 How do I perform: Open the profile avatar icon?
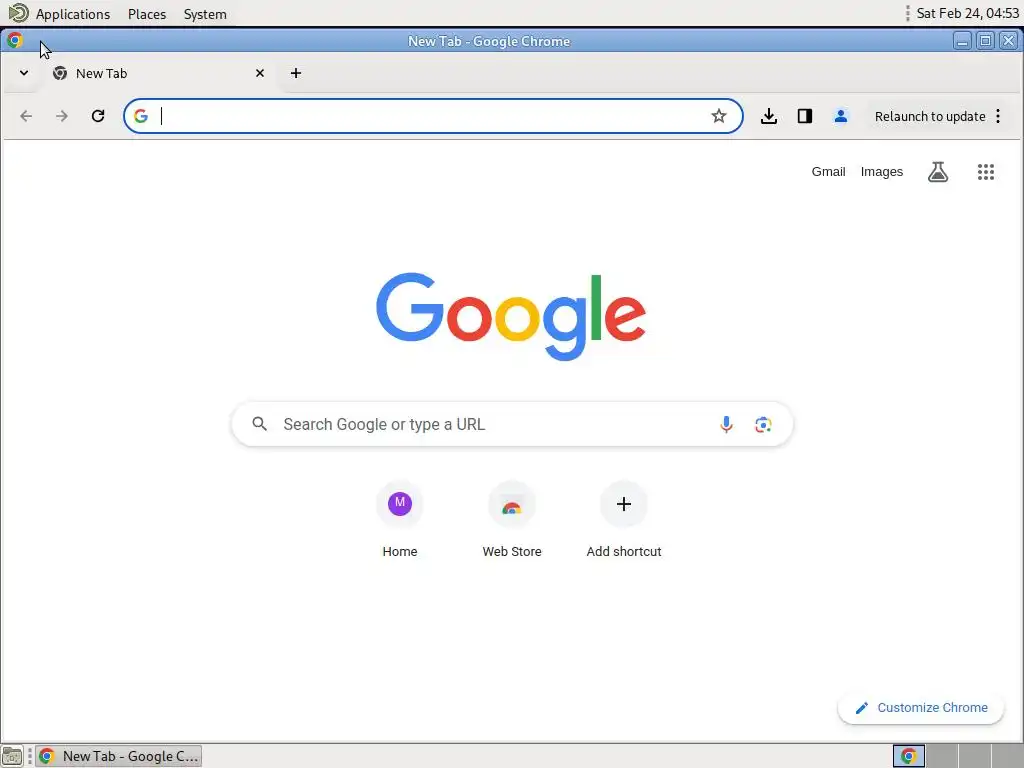click(x=840, y=116)
